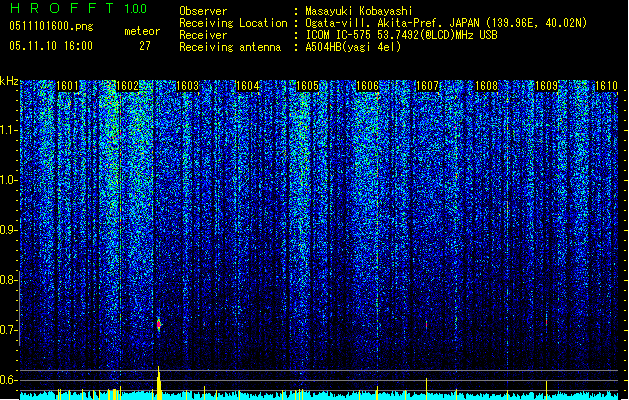Click the 'Receiving antenna' label
The height and width of the screenshot is (400, 629).
pos(230,47)
